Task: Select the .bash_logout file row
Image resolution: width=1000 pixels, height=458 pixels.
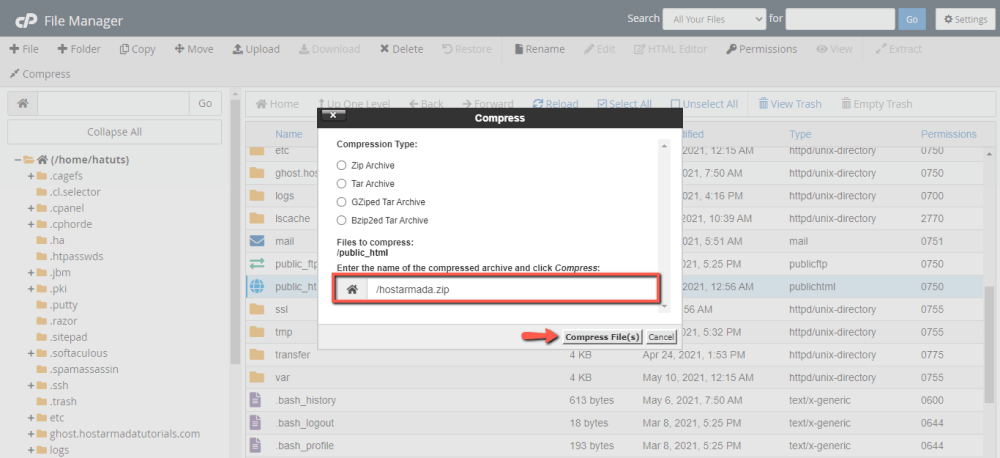Action: 616,423
